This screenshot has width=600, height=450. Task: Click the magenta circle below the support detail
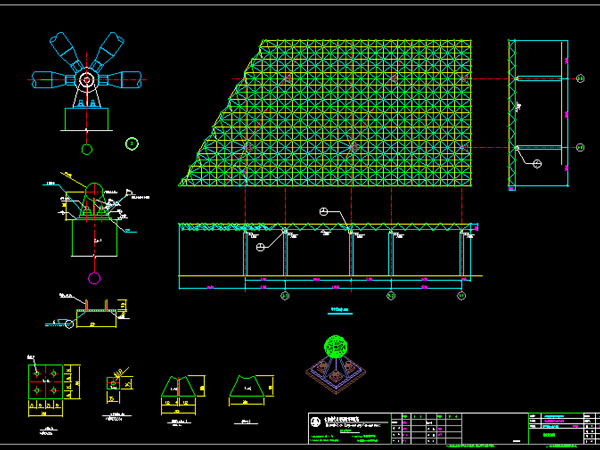[x=95, y=277]
